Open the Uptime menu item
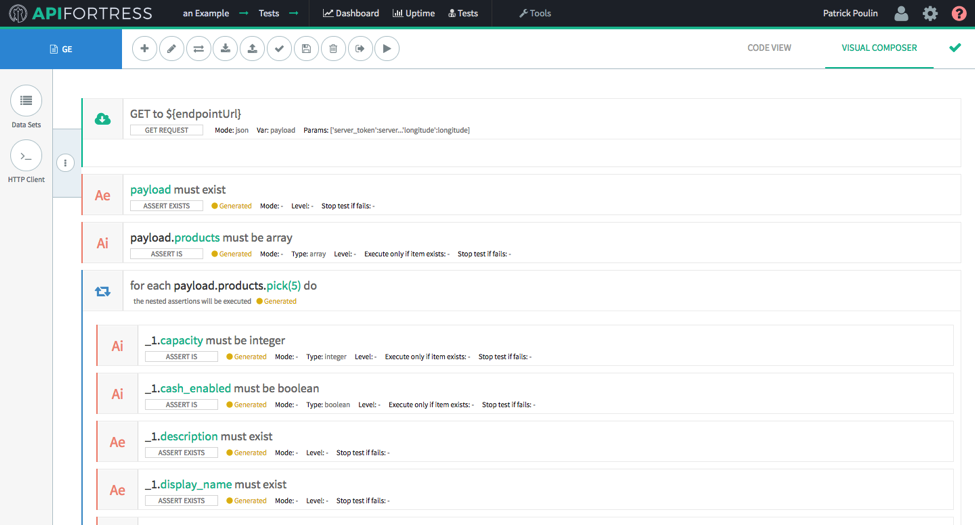975x525 pixels. pyautogui.click(x=414, y=13)
